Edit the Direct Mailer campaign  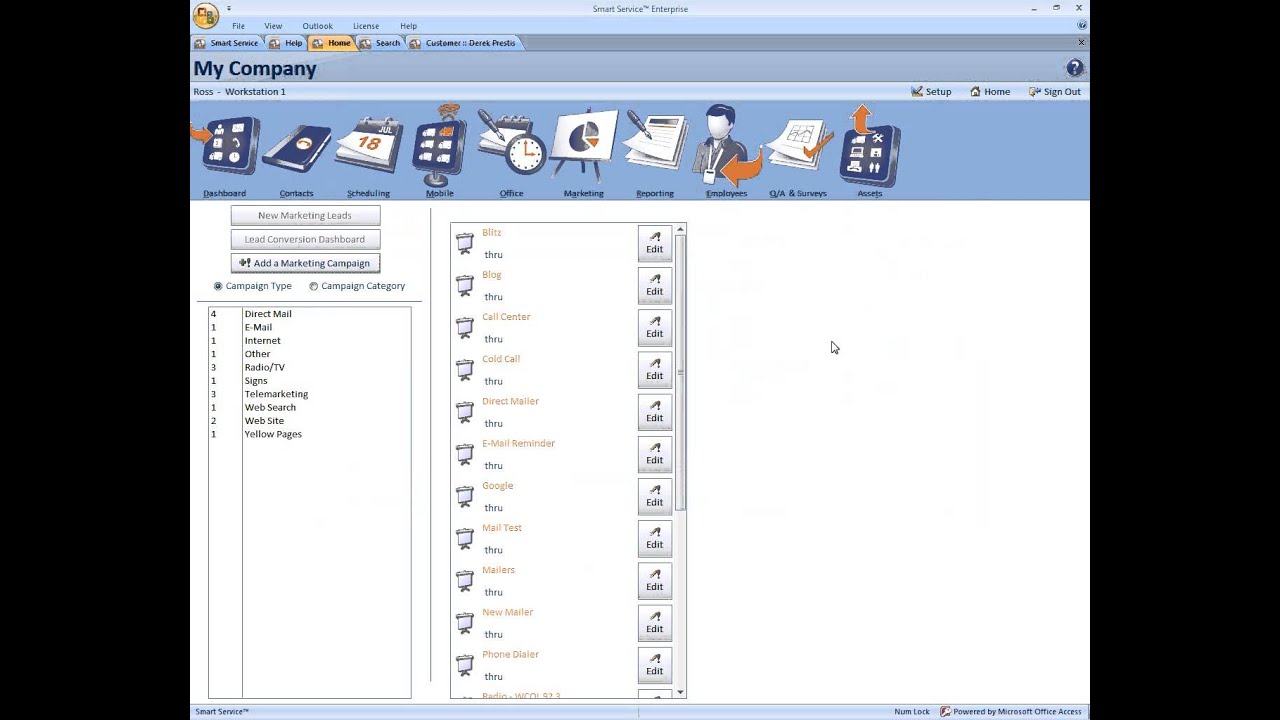tap(654, 411)
